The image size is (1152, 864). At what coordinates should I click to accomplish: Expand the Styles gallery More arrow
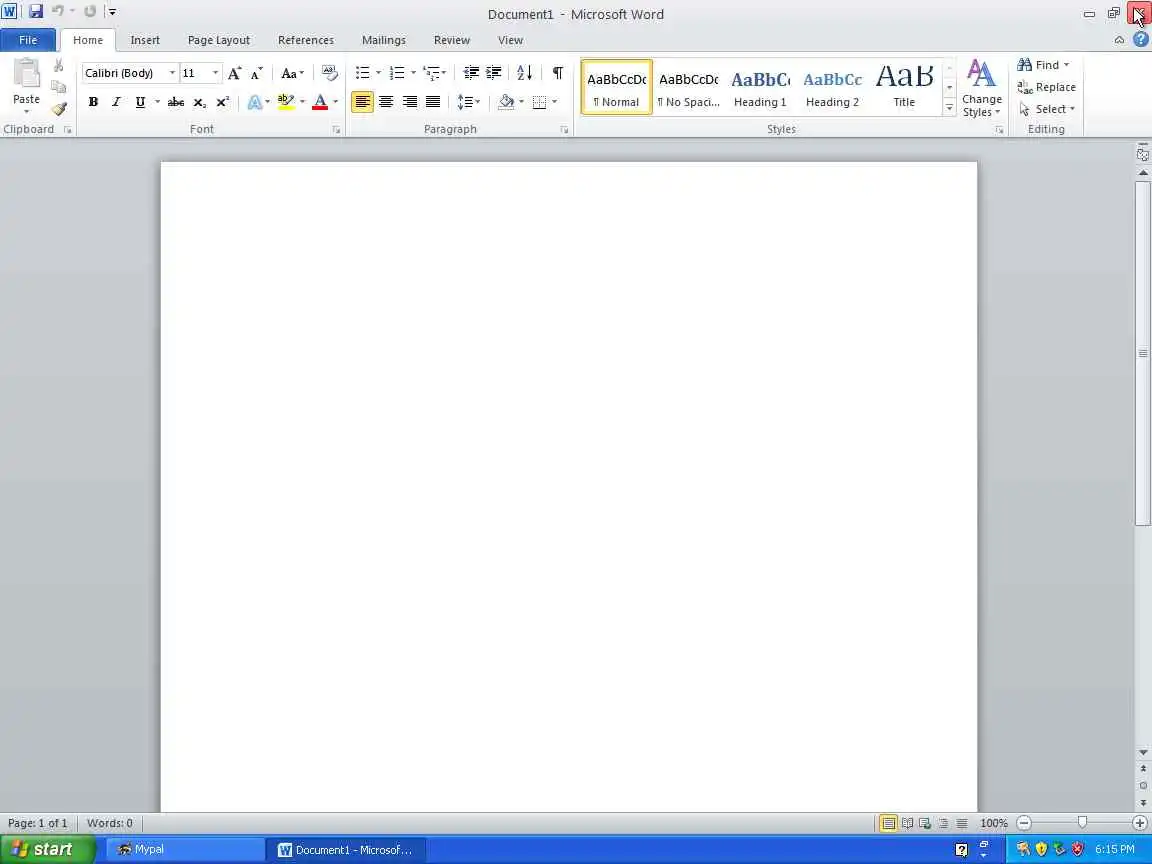click(x=949, y=108)
